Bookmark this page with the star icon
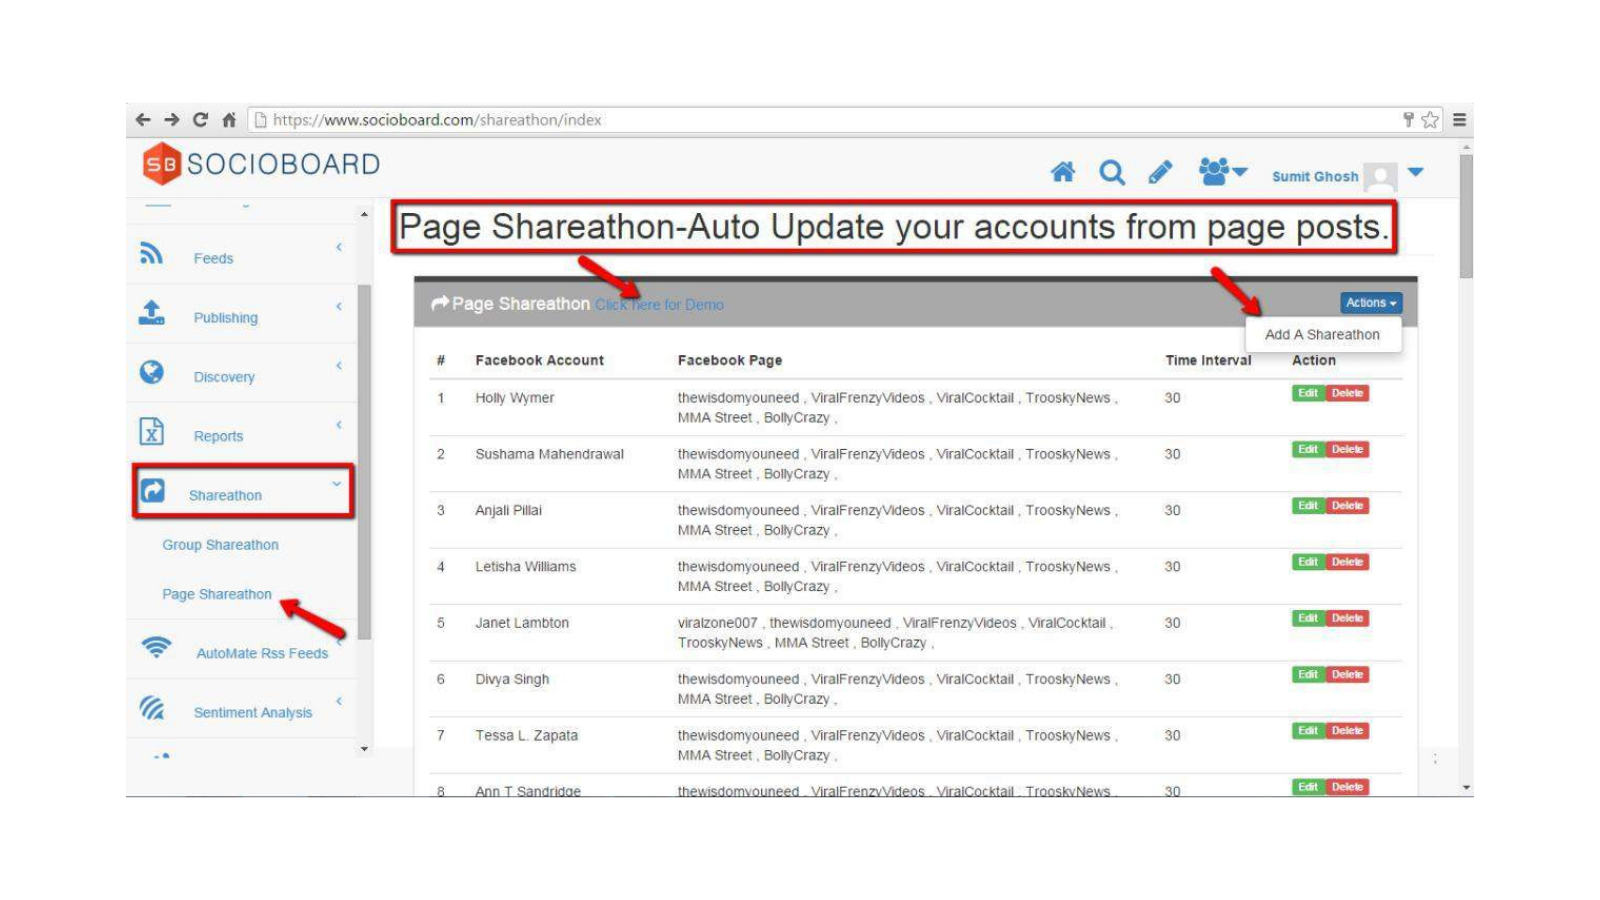The width and height of the screenshot is (1600, 900). (1430, 120)
